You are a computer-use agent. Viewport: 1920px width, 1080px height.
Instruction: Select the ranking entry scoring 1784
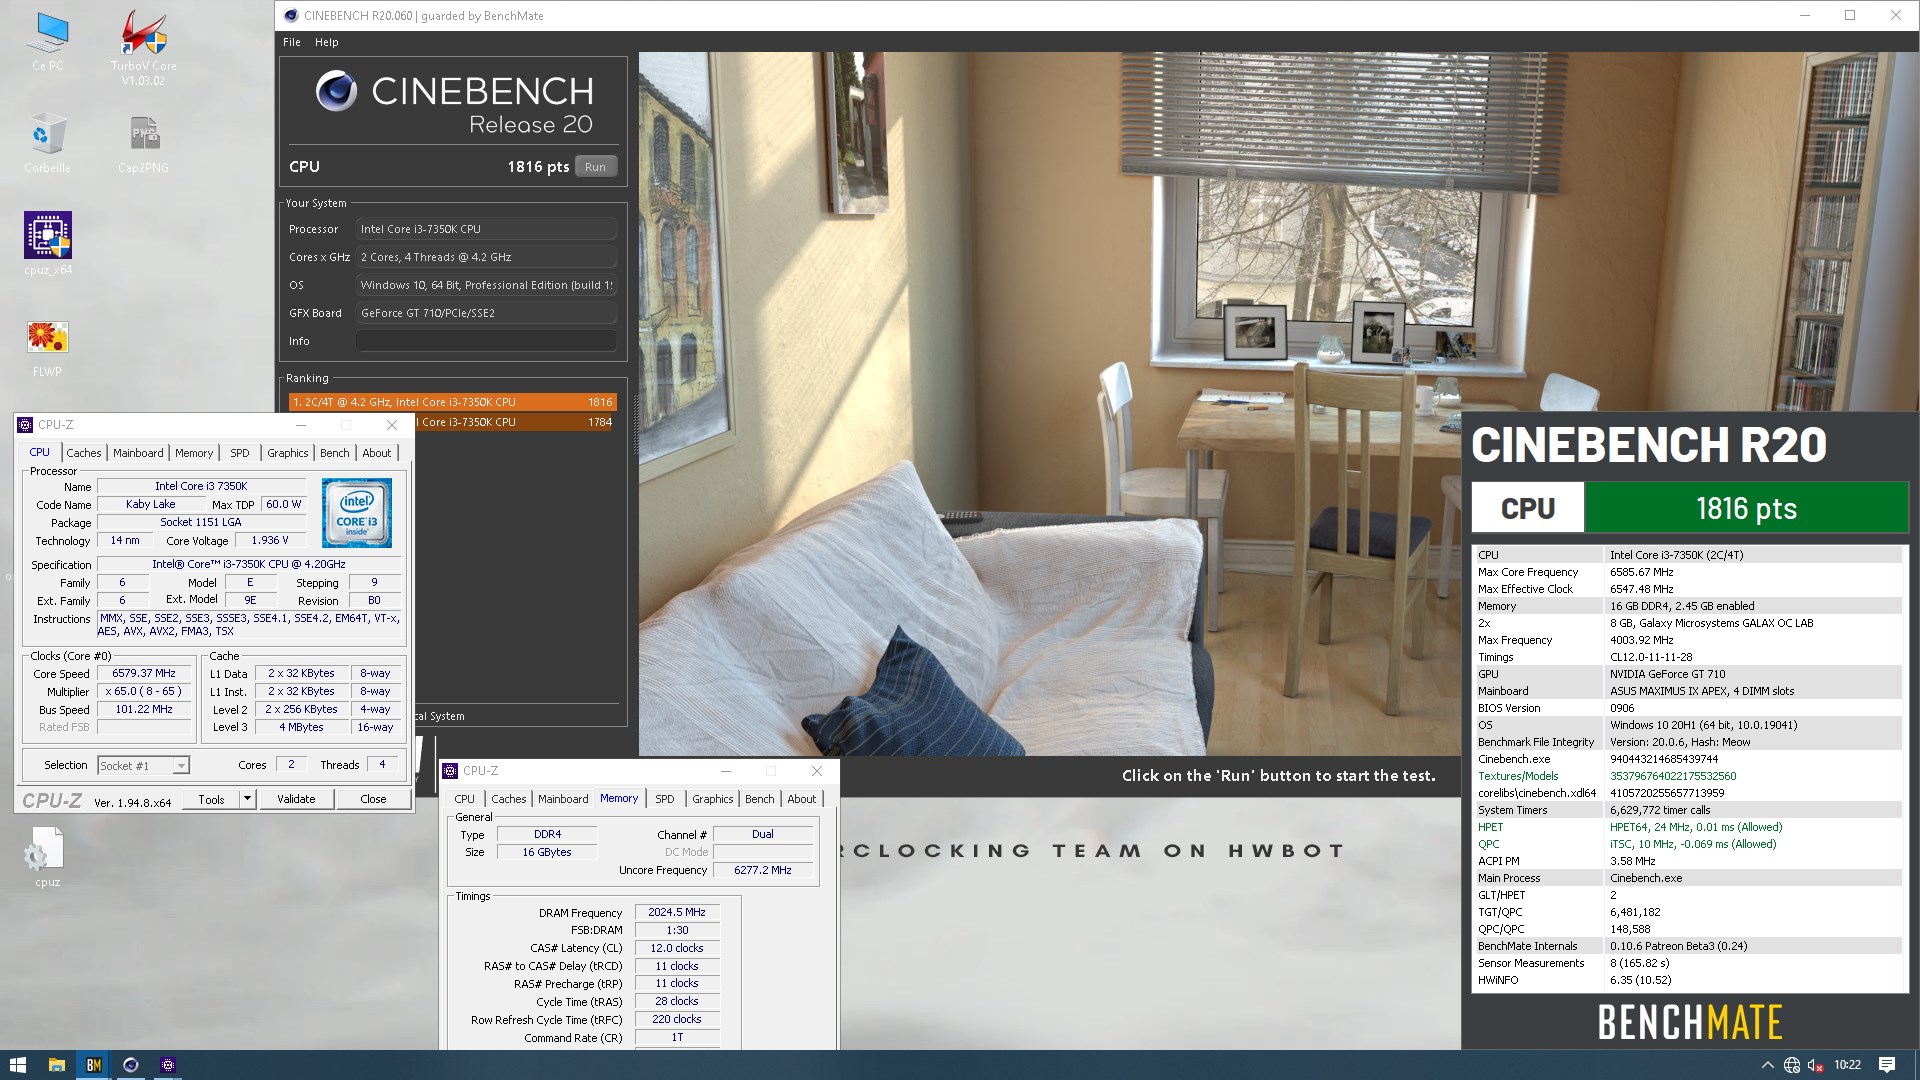click(x=516, y=422)
